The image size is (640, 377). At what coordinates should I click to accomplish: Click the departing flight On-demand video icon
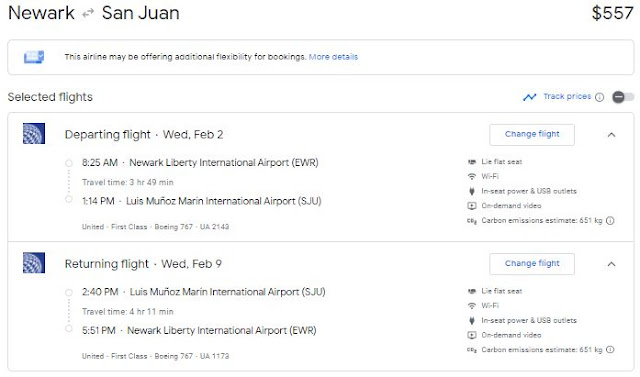click(x=472, y=206)
